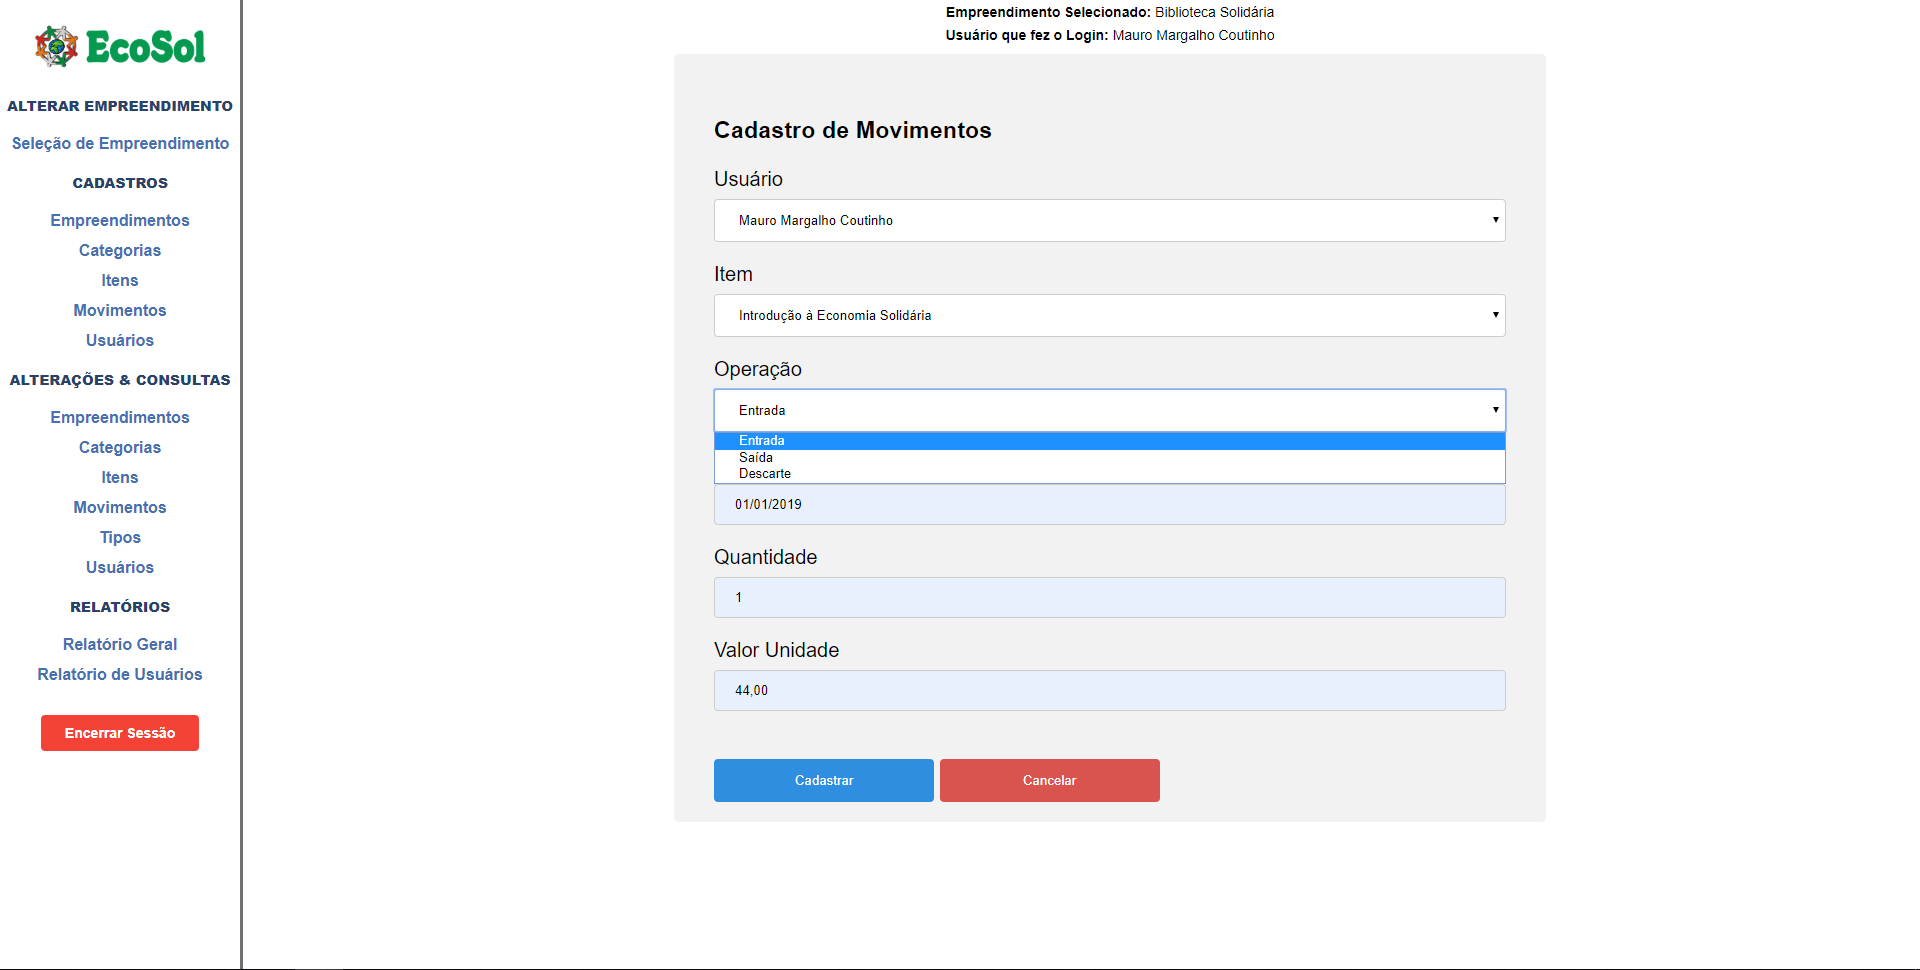This screenshot has height=970, width=1920.
Task: Open Relatório Geral link
Action: (120, 644)
